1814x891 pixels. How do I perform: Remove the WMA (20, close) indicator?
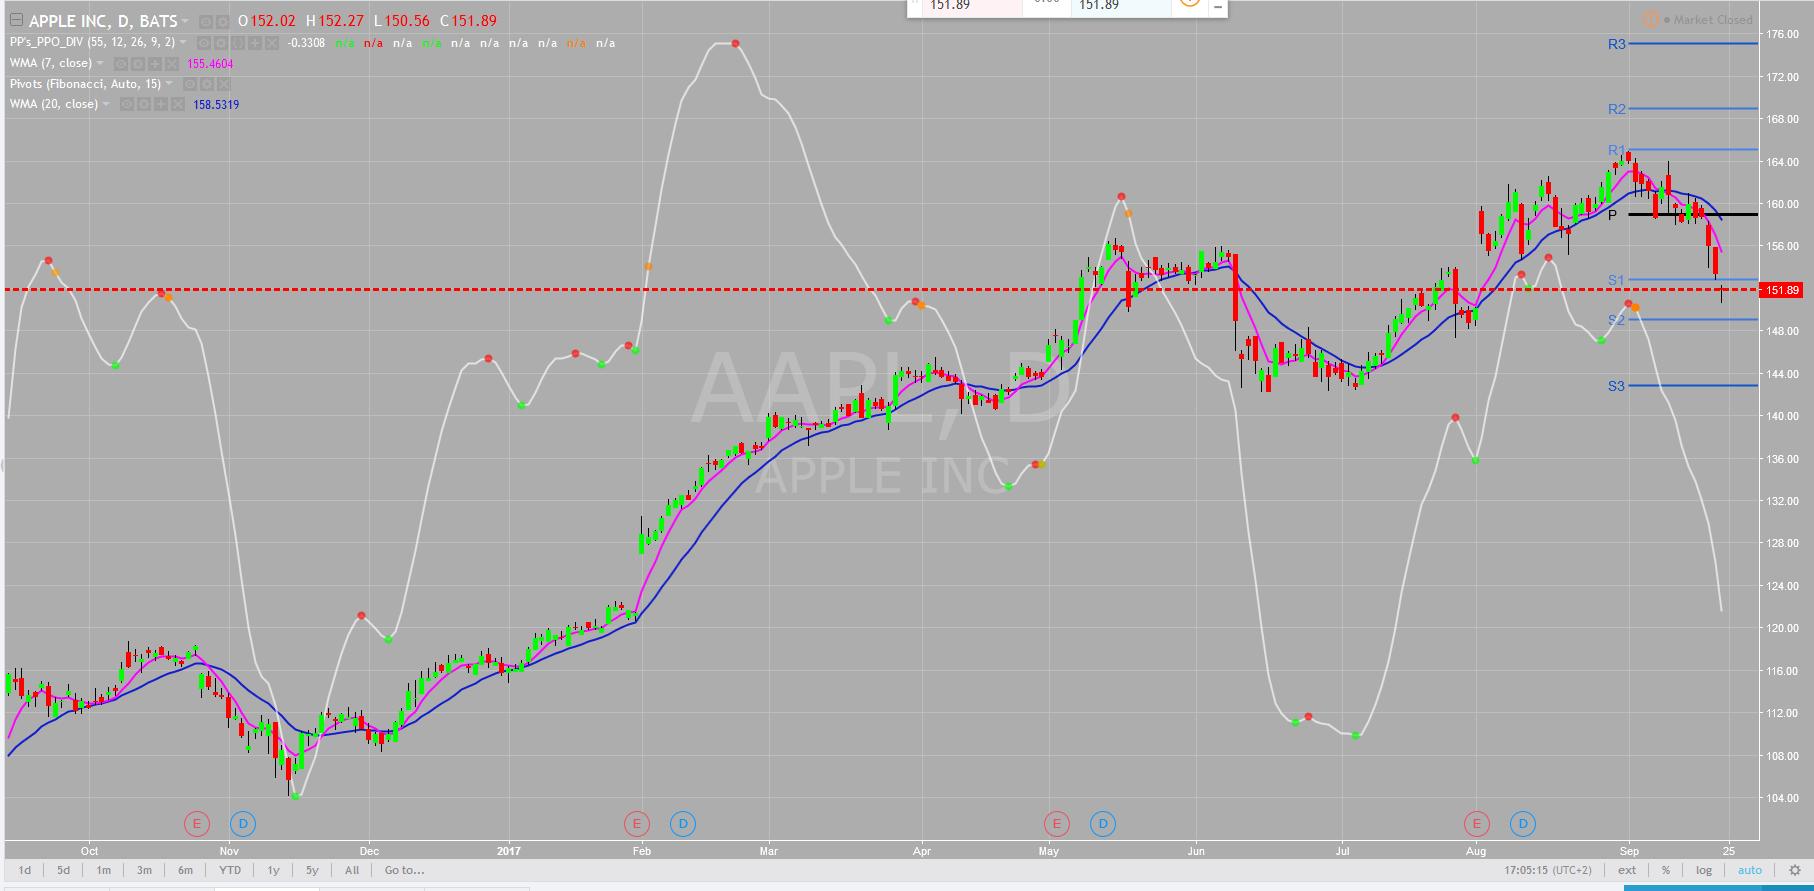pos(177,104)
